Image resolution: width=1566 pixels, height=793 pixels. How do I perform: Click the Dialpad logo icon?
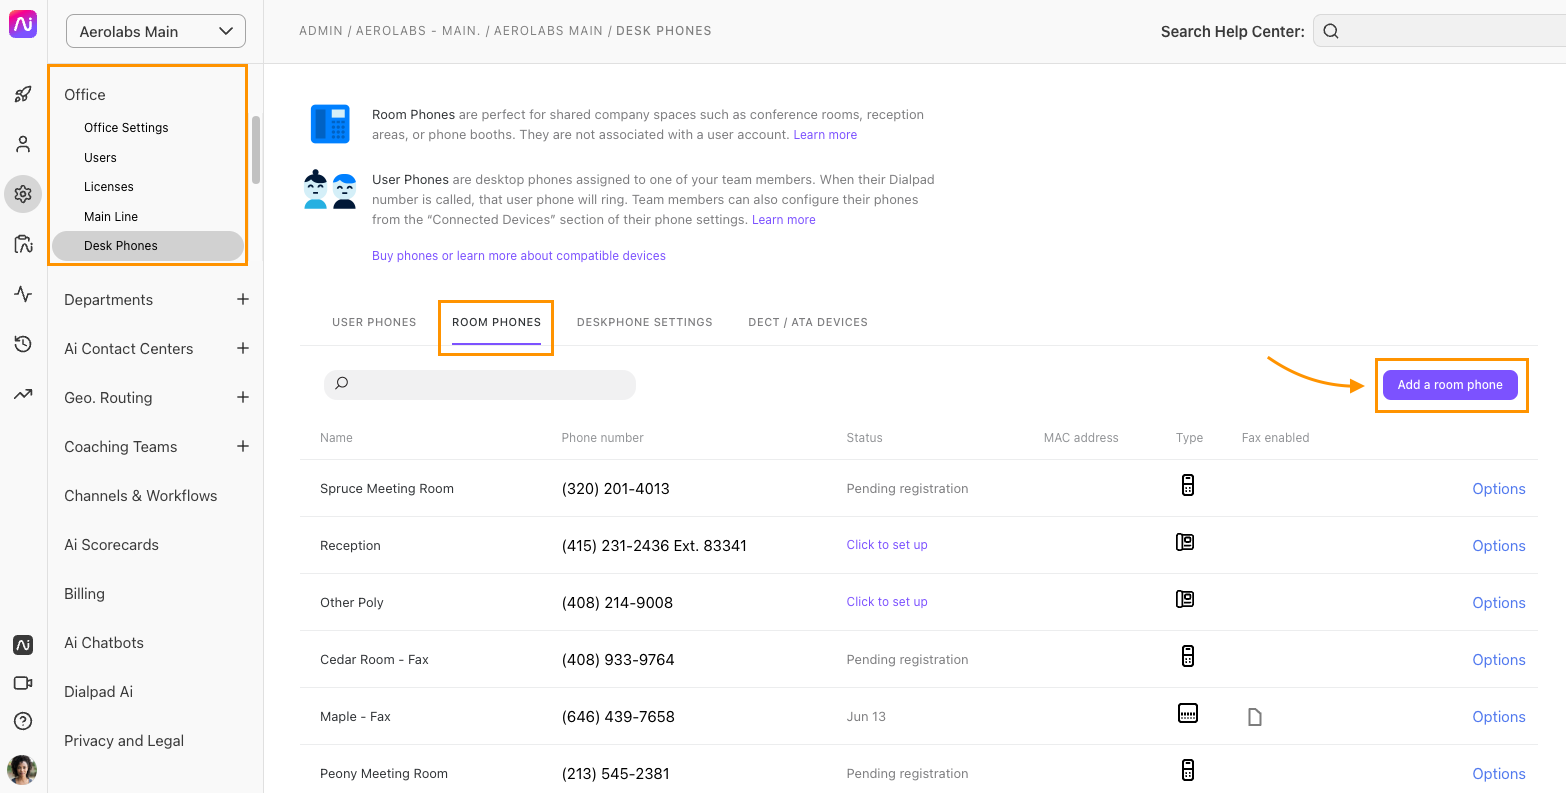pos(23,24)
